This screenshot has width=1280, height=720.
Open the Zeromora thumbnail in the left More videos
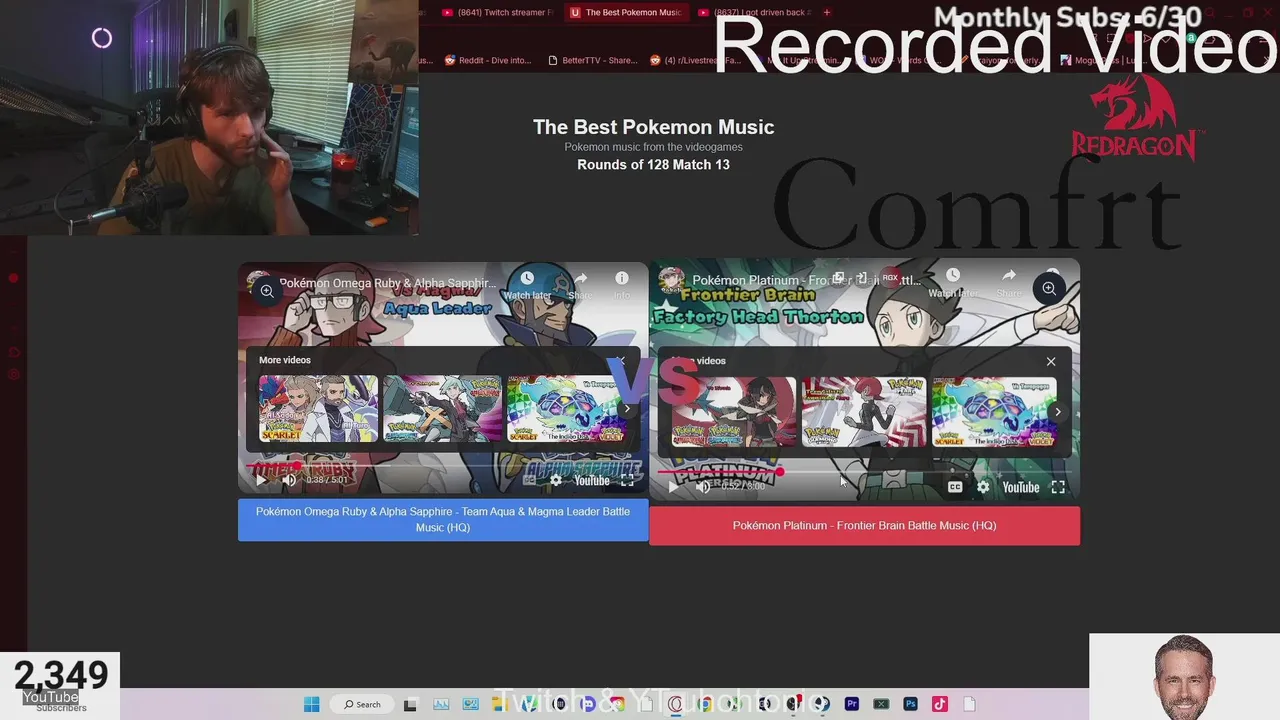coord(565,408)
